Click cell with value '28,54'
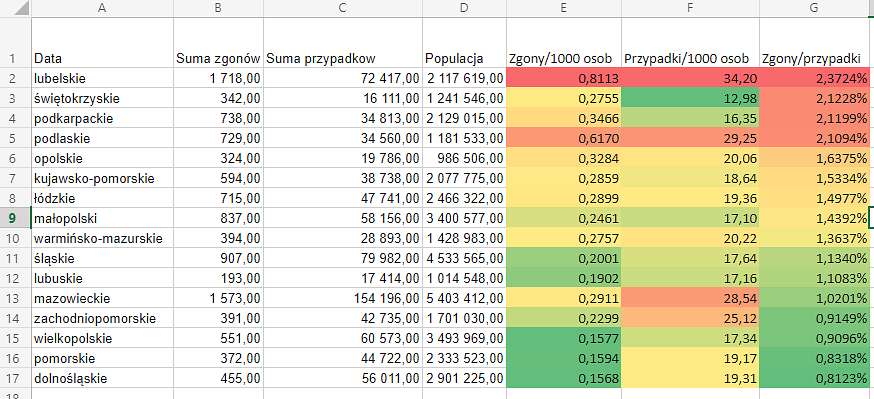The image size is (874, 399). 690,298
